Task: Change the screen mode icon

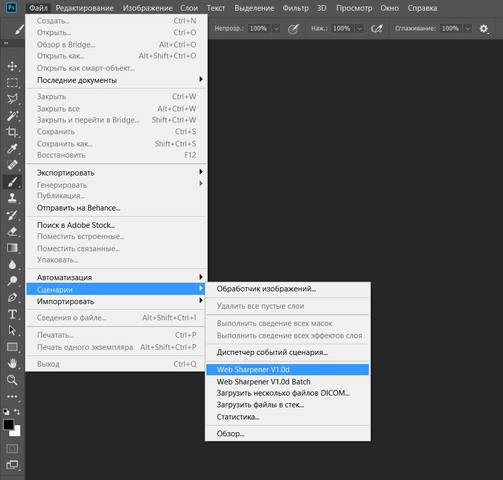Action: coord(12,465)
